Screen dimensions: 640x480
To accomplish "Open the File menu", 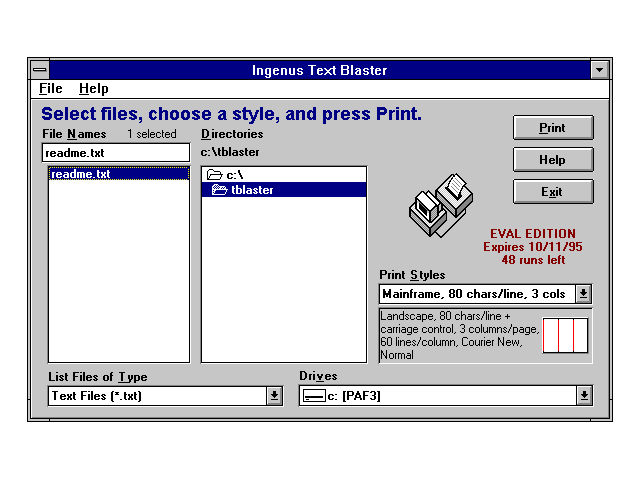I will tap(51, 89).
